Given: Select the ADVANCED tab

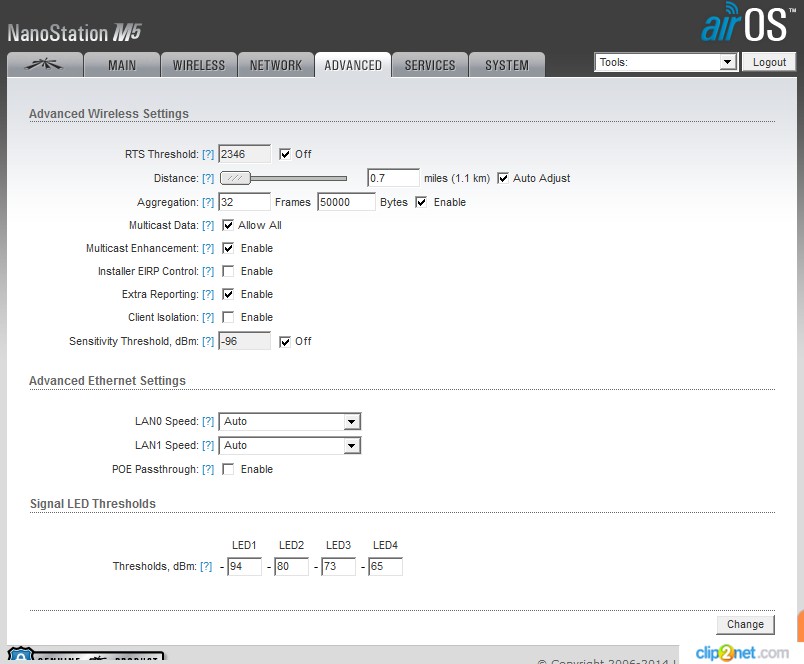Looking at the screenshot, I should (x=353, y=65).
